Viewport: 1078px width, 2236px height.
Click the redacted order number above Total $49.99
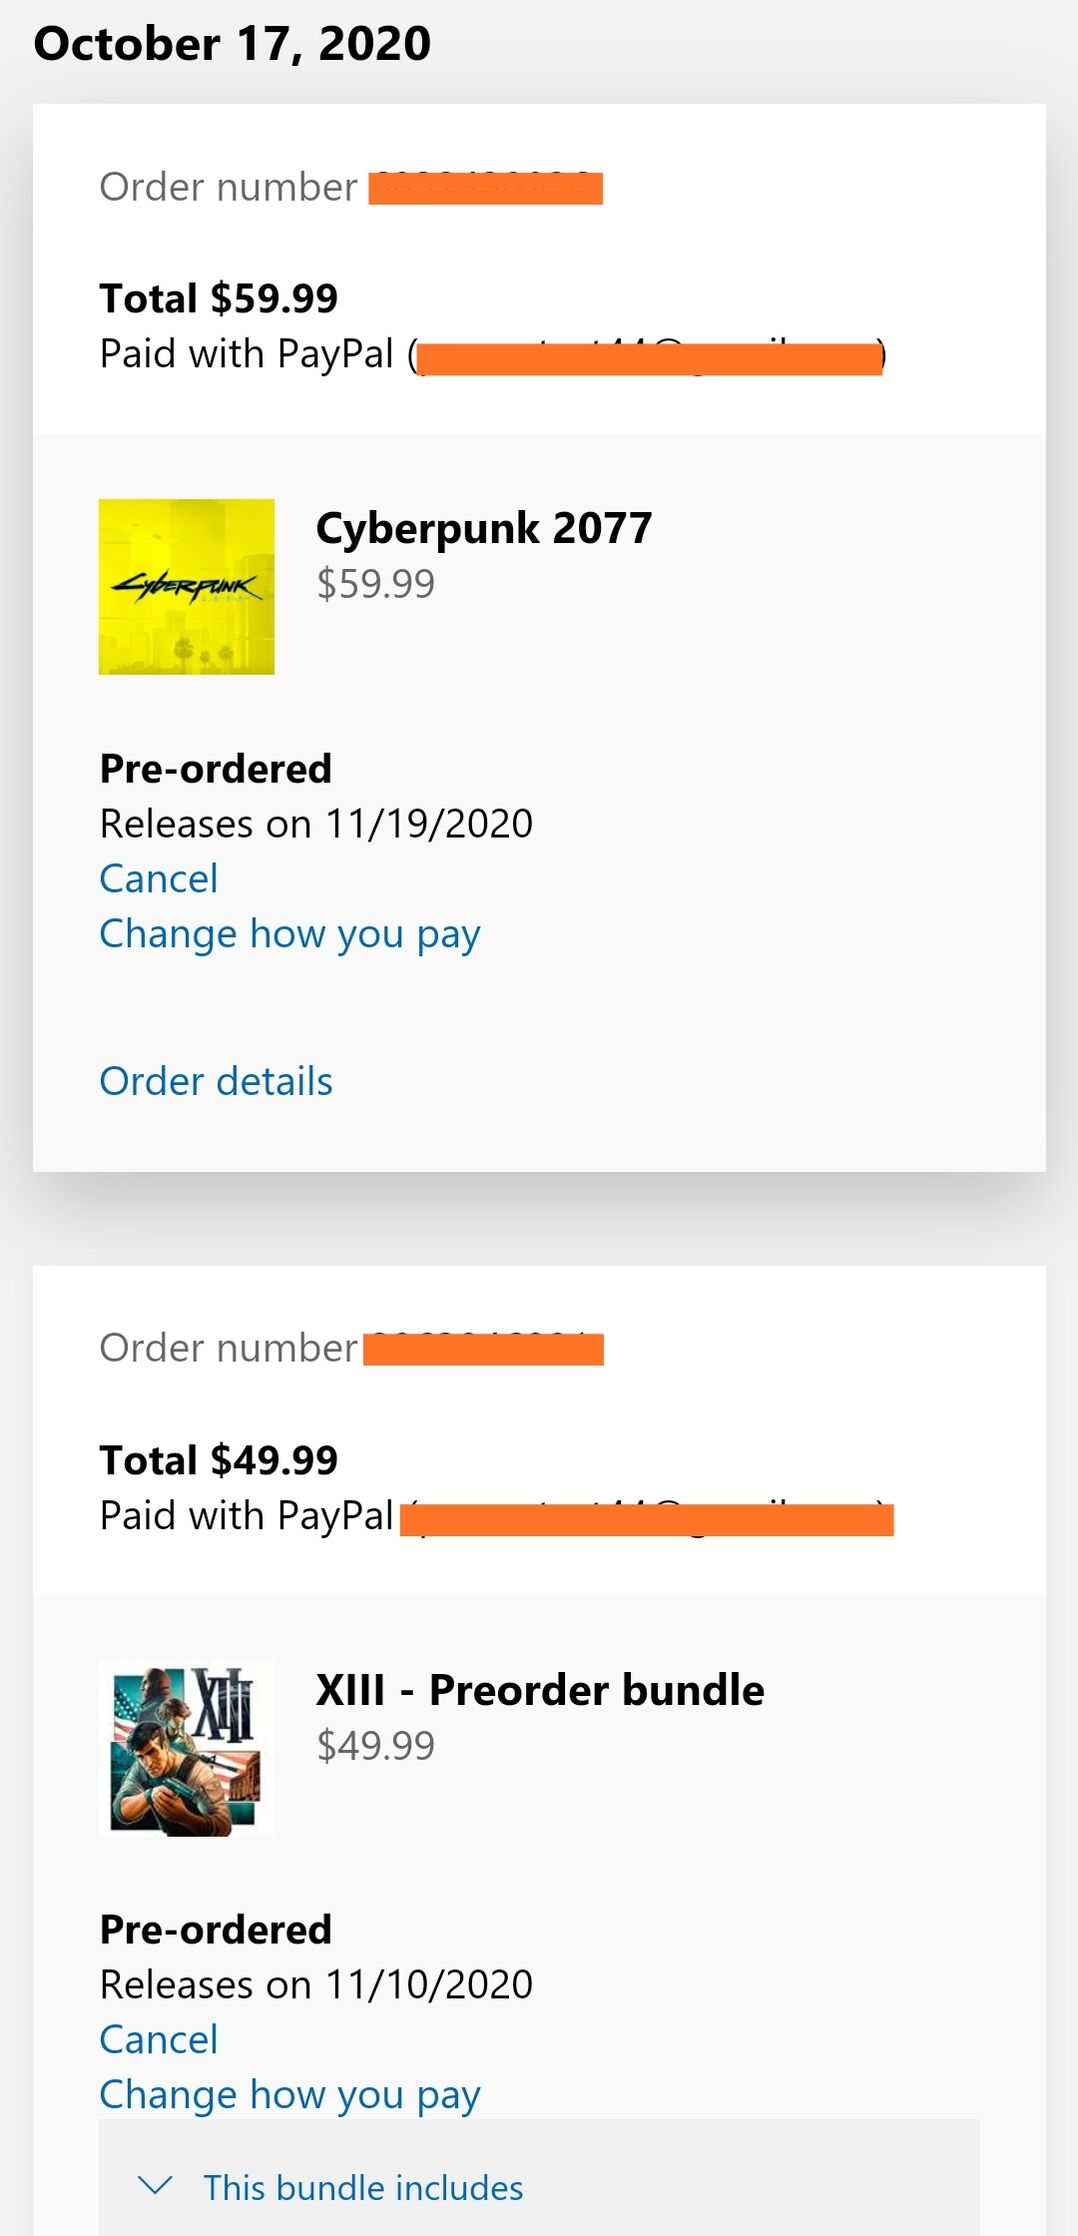[483, 1349]
